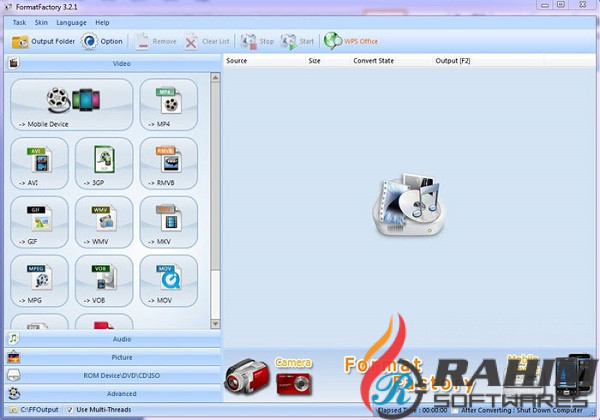Click the disc drive icon beside ROM Device

(14, 375)
